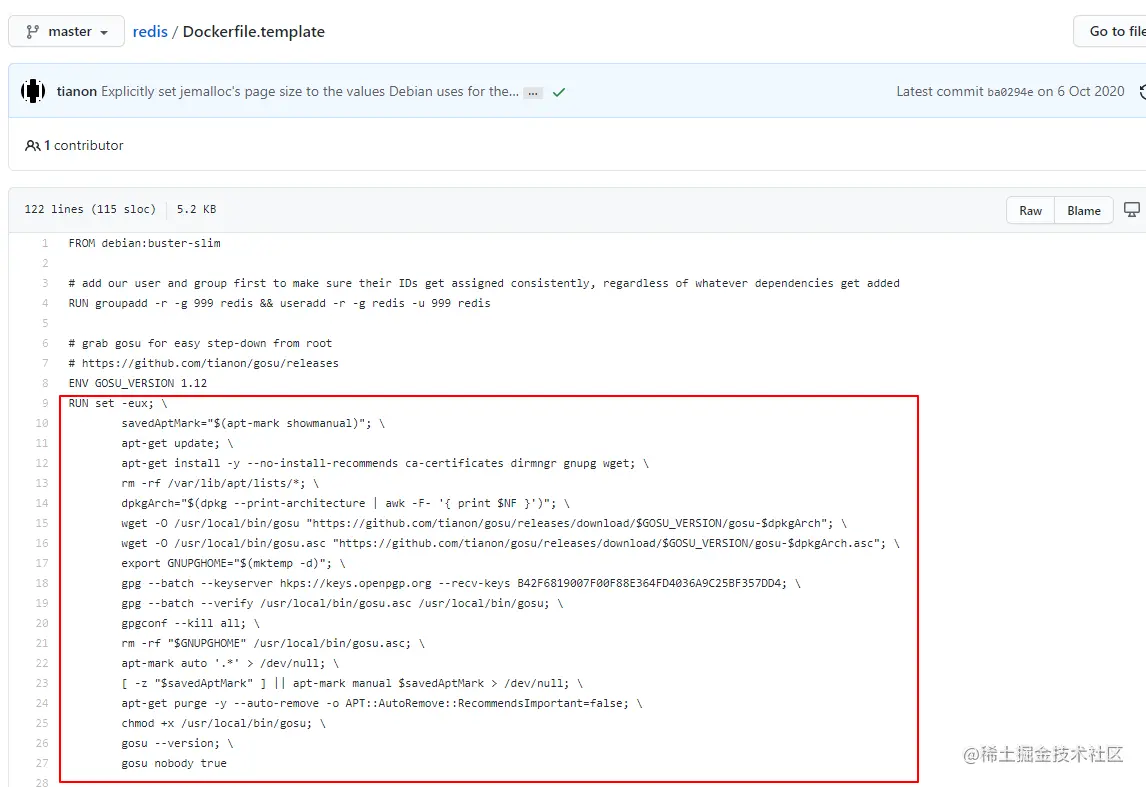Click the Dockerfile.template file name

coord(254,31)
